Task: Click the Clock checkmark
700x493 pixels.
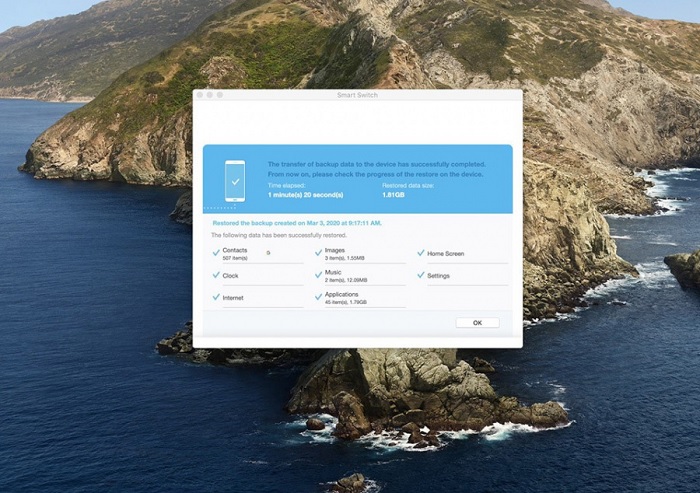Action: click(x=216, y=275)
